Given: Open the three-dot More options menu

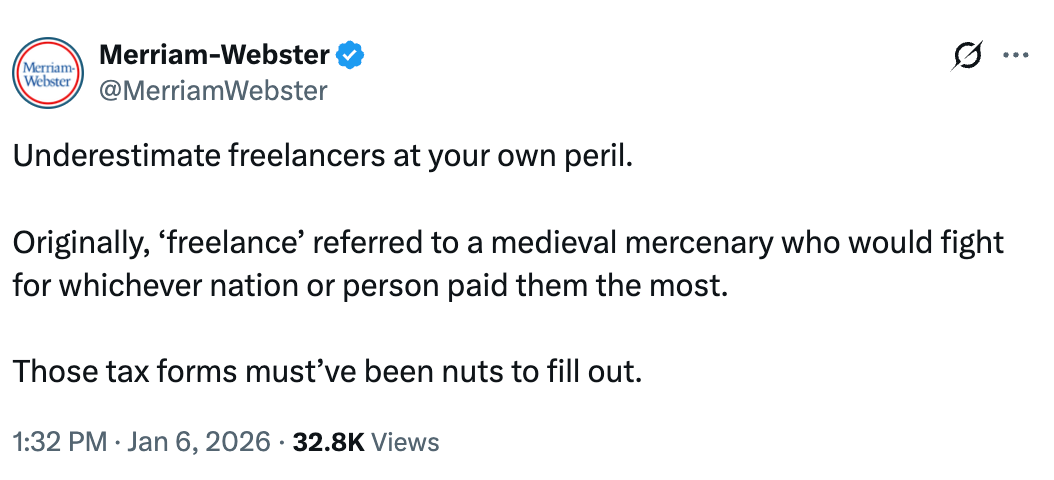Looking at the screenshot, I should pos(1015,56).
